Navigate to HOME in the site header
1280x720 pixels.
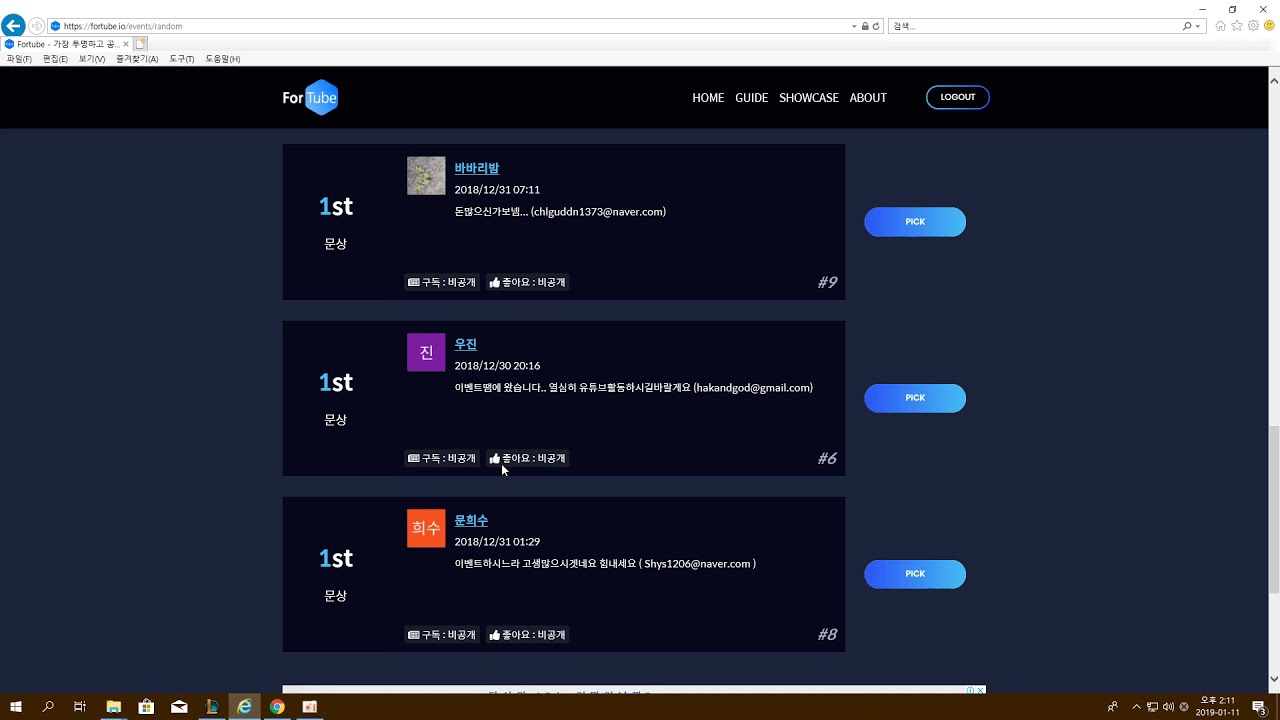point(708,98)
